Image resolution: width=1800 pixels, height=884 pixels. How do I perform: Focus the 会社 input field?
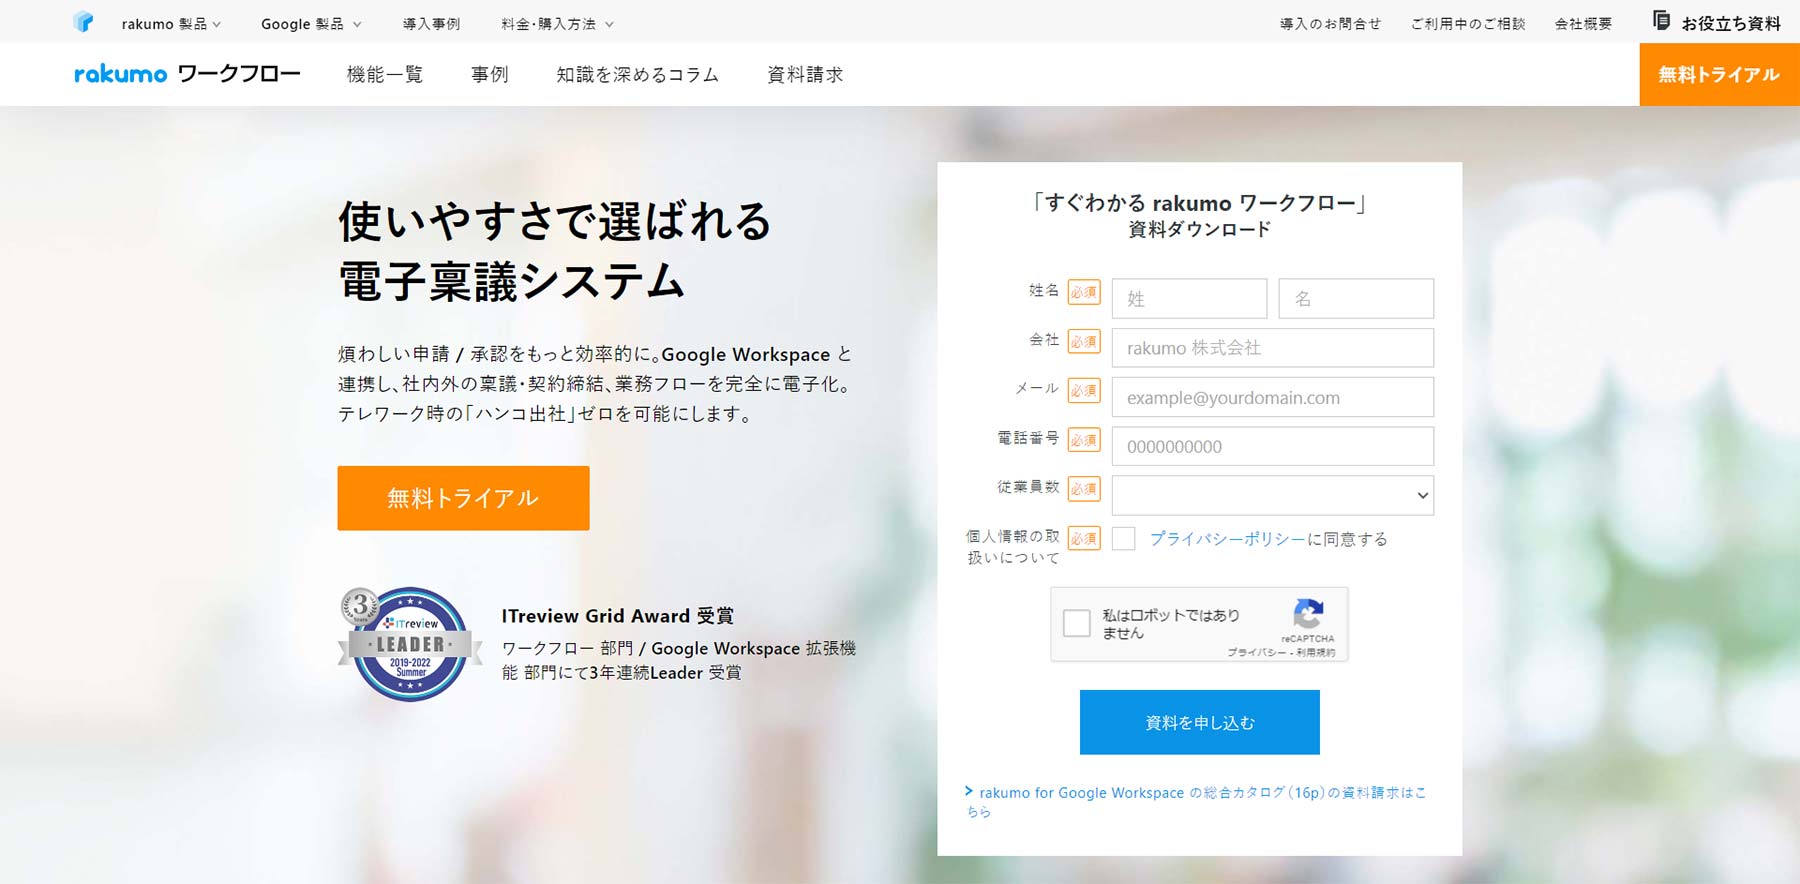click(1272, 348)
